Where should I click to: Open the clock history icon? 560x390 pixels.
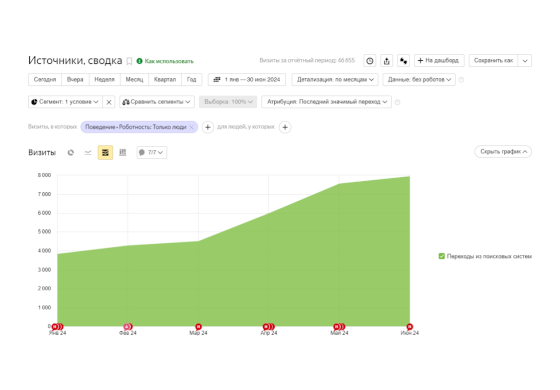pos(370,61)
